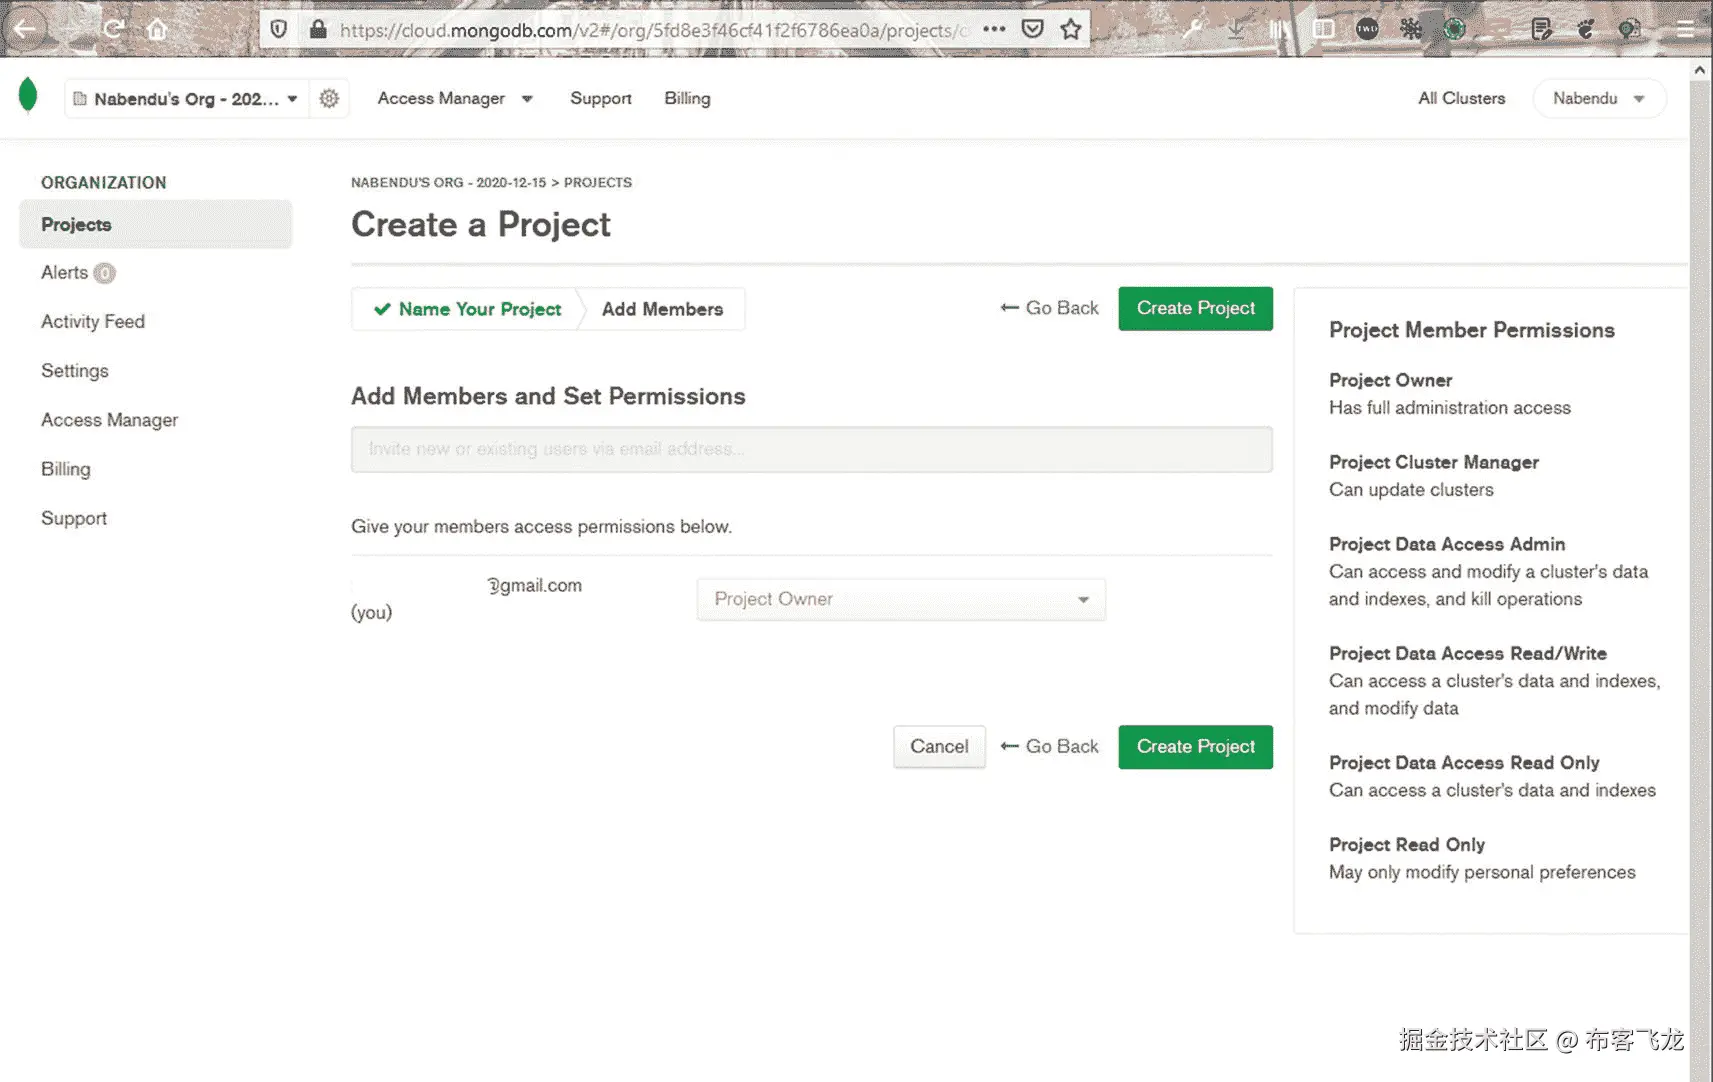The height and width of the screenshot is (1082, 1713).
Task: Open the Firefox hamburger menu
Action: click(x=1686, y=29)
